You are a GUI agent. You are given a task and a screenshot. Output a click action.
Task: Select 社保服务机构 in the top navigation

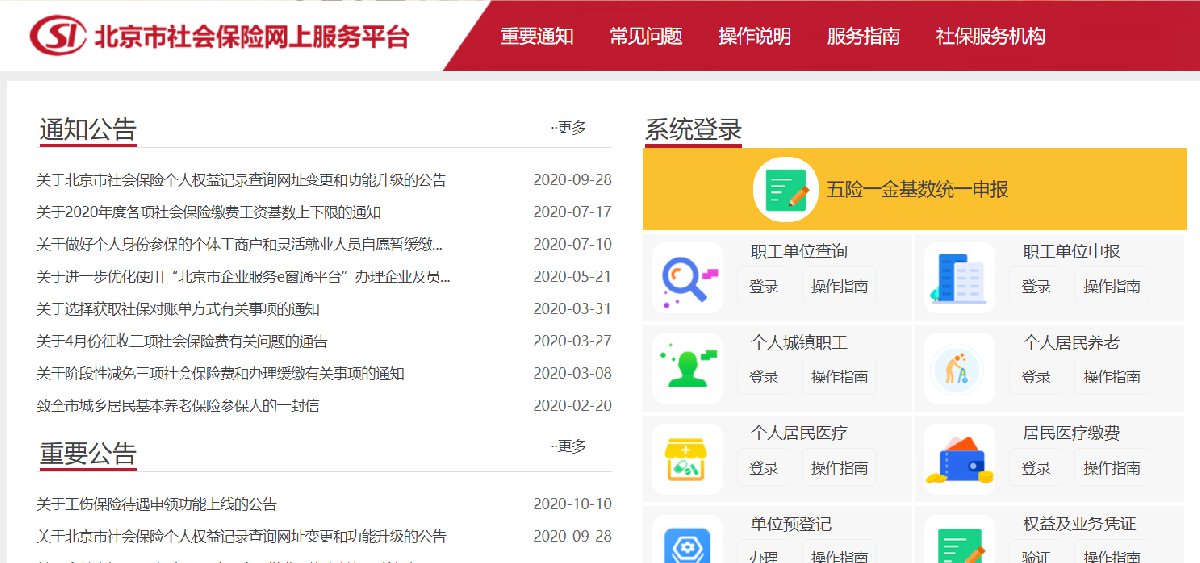[990, 37]
